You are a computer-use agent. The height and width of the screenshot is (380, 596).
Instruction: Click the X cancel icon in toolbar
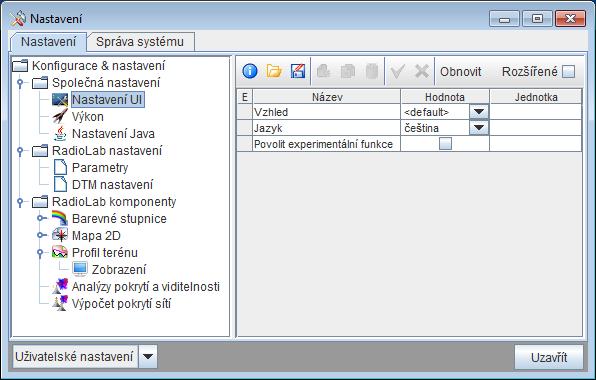click(422, 71)
